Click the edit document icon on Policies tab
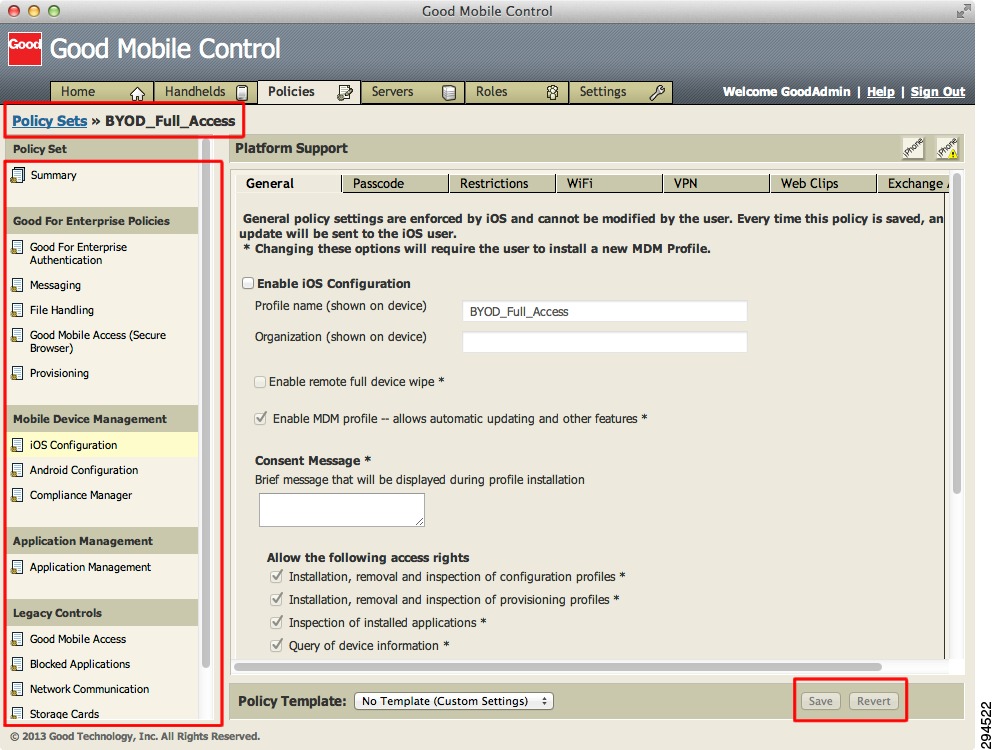 click(345, 93)
